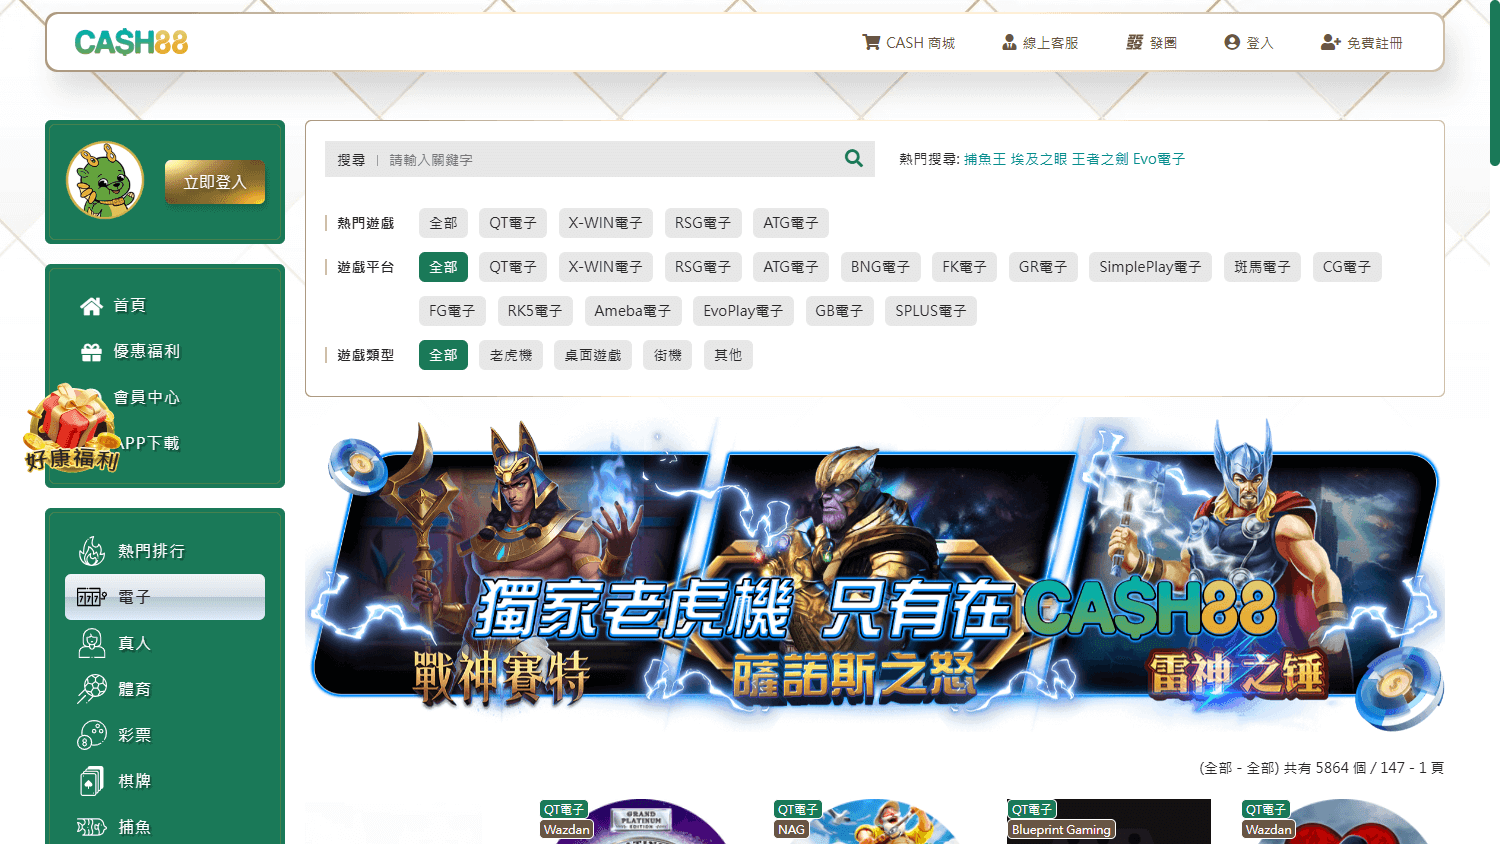Viewport: 1500px width, 844px height.
Task: Filter by FK電子 platform
Action: [x=964, y=267]
